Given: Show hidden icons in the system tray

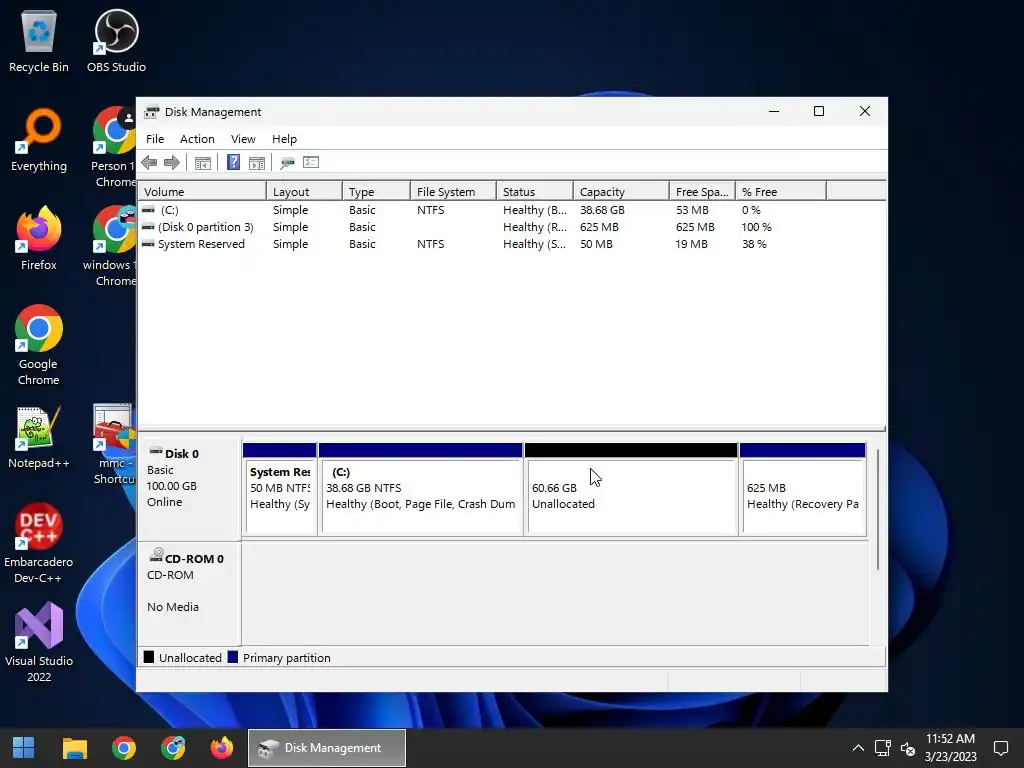Looking at the screenshot, I should (858, 748).
